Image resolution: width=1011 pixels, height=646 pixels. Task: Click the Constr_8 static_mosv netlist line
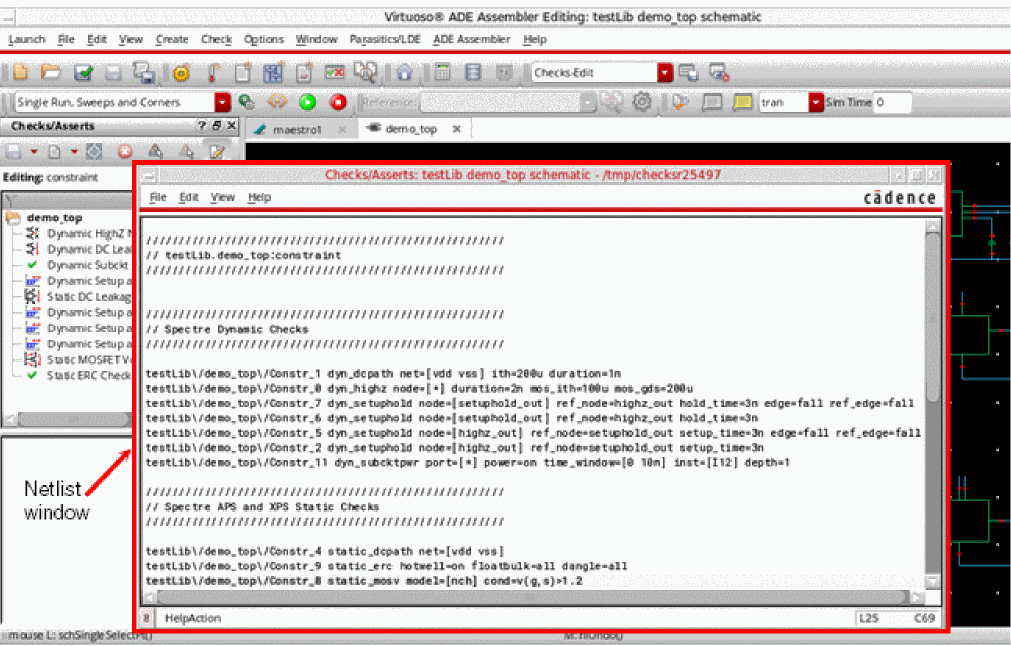coord(364,581)
